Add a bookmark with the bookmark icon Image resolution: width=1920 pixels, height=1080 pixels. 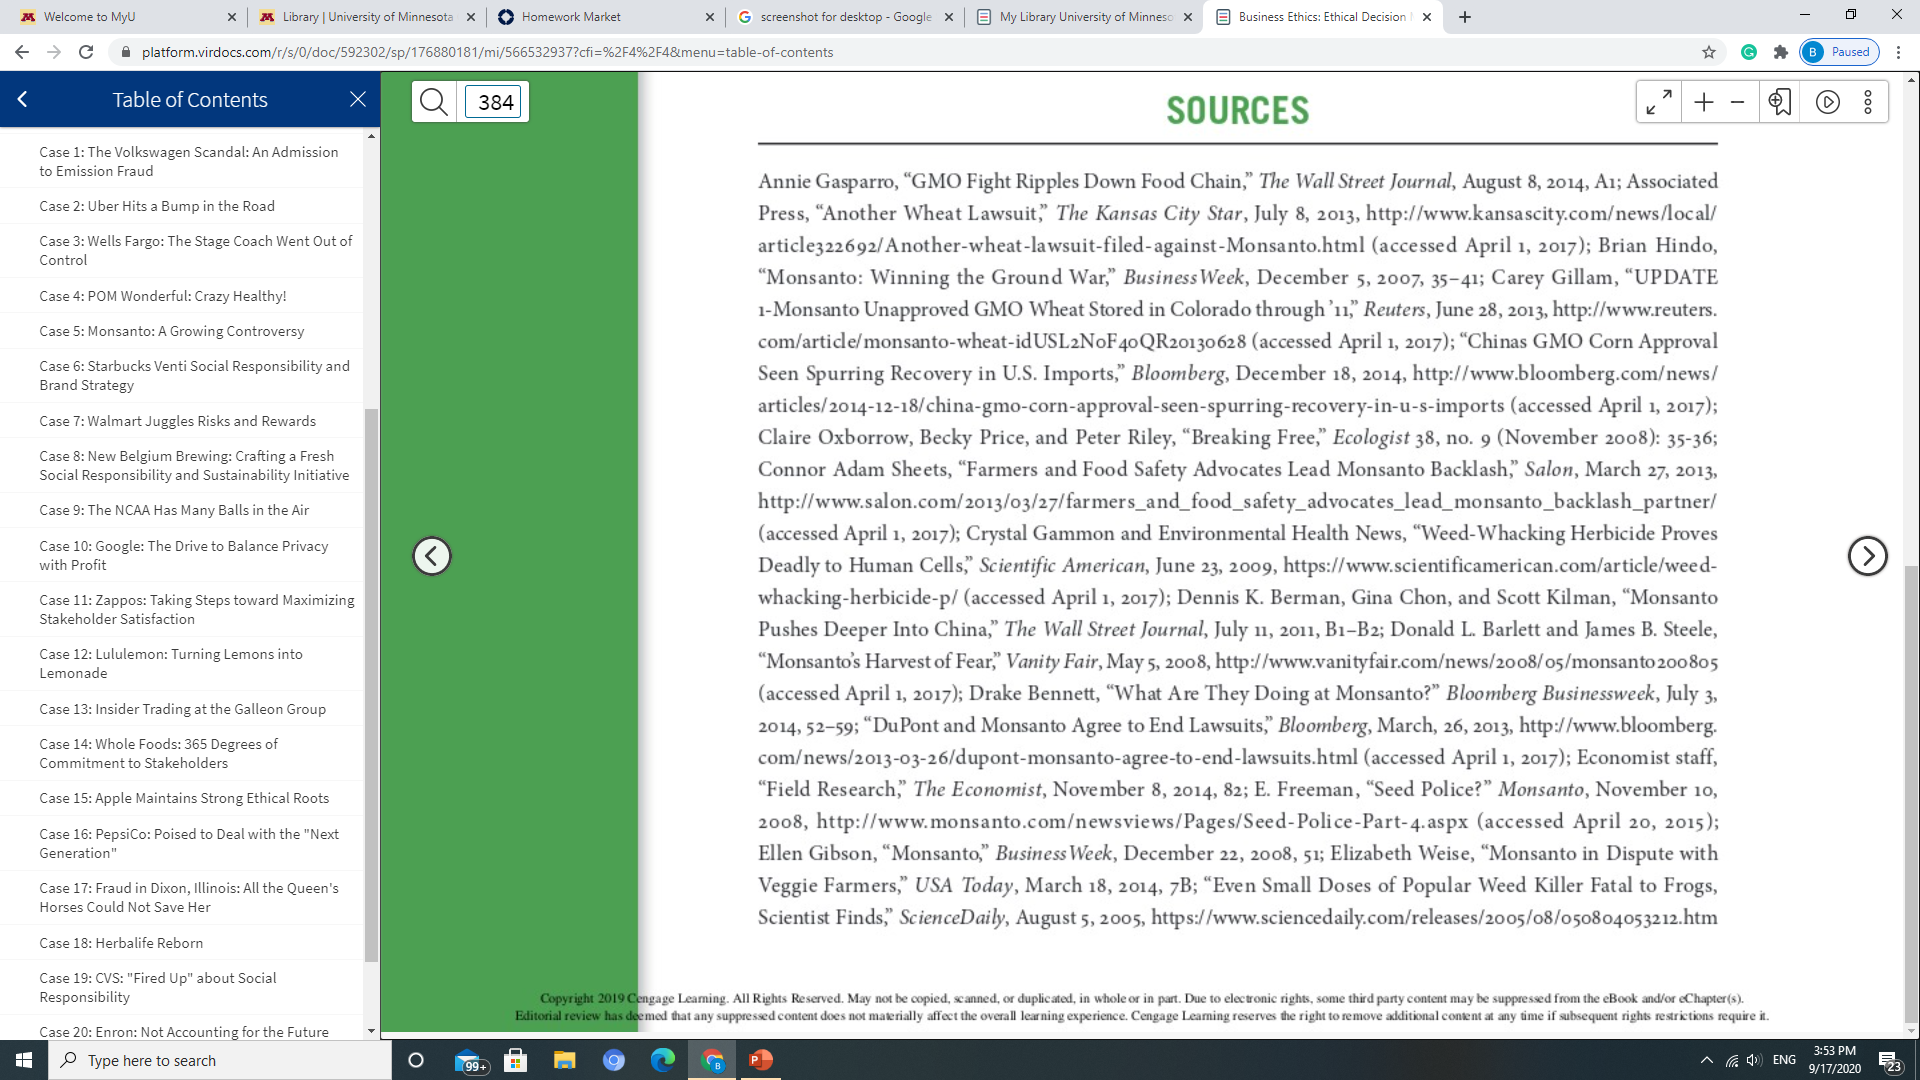1780,102
